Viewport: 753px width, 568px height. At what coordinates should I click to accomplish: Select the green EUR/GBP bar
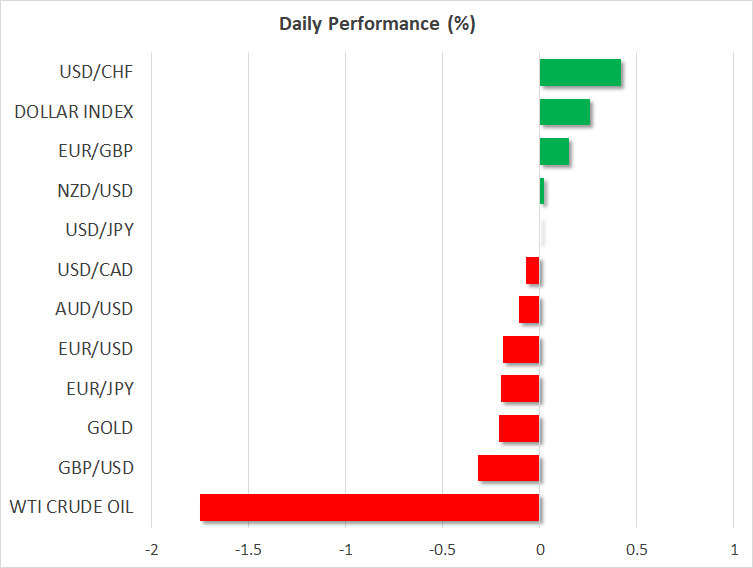pyautogui.click(x=554, y=152)
